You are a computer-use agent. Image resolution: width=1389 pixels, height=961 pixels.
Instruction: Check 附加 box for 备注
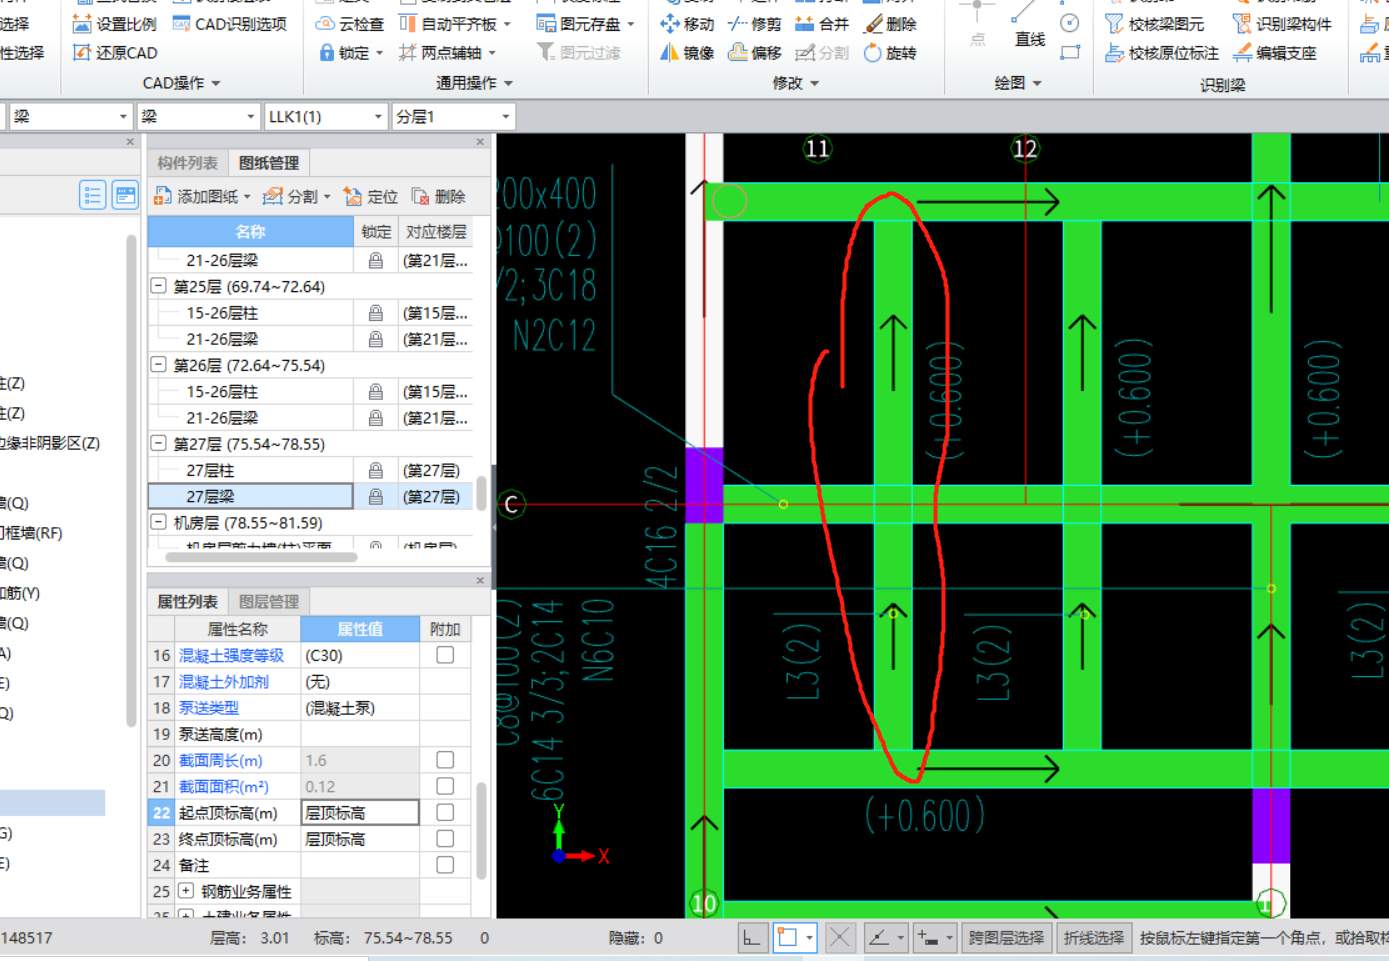(x=445, y=864)
